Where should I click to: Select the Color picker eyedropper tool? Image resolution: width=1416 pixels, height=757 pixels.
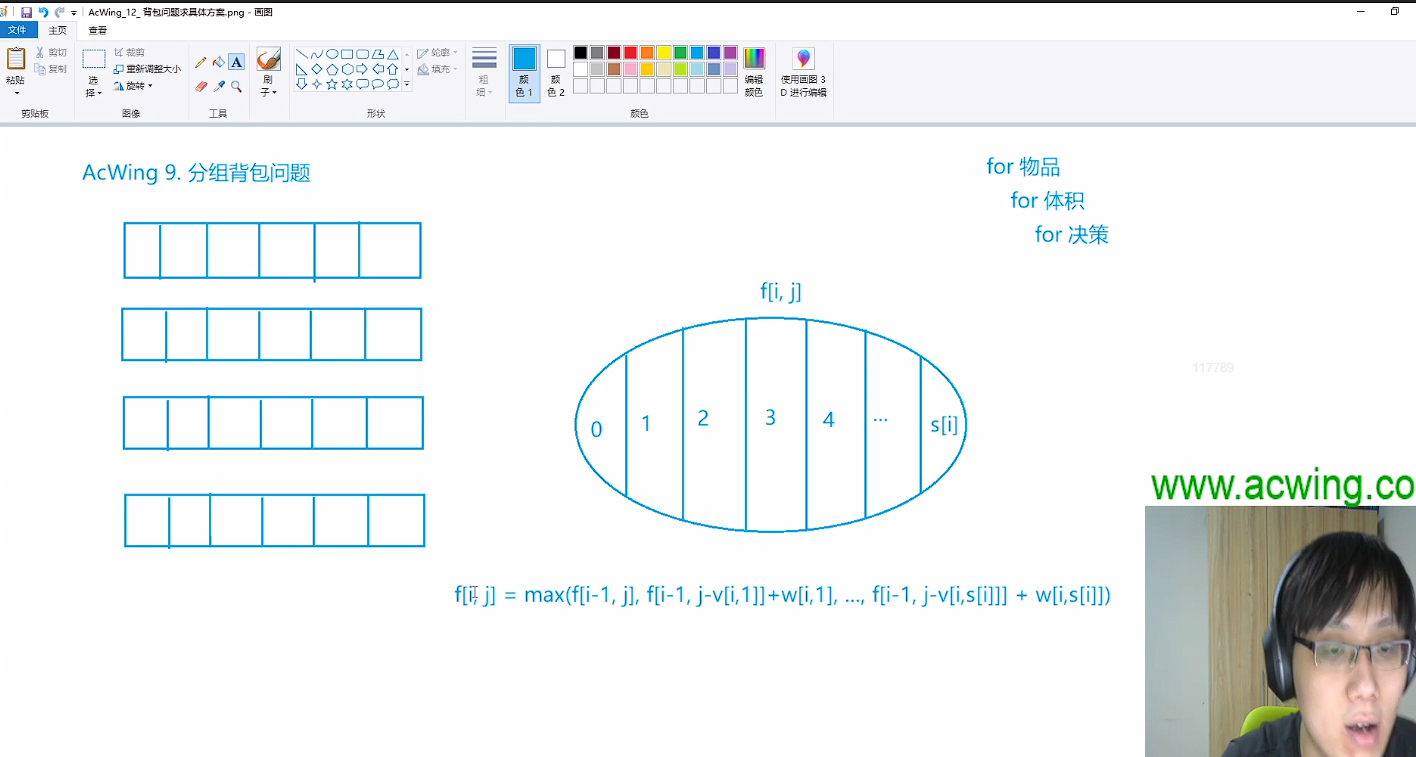click(x=218, y=87)
